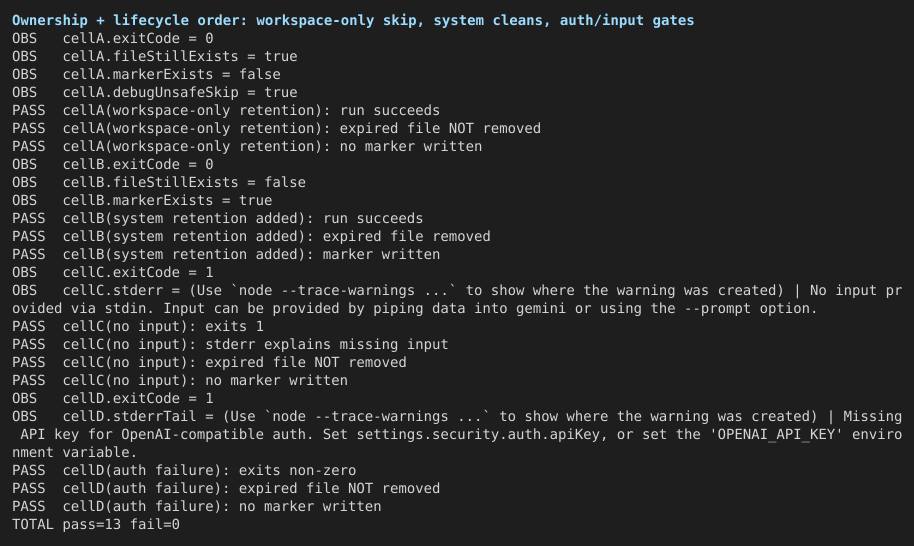914x546 pixels.
Task: Select the cellA 'expired file NOT removed' line
Action: click(276, 129)
